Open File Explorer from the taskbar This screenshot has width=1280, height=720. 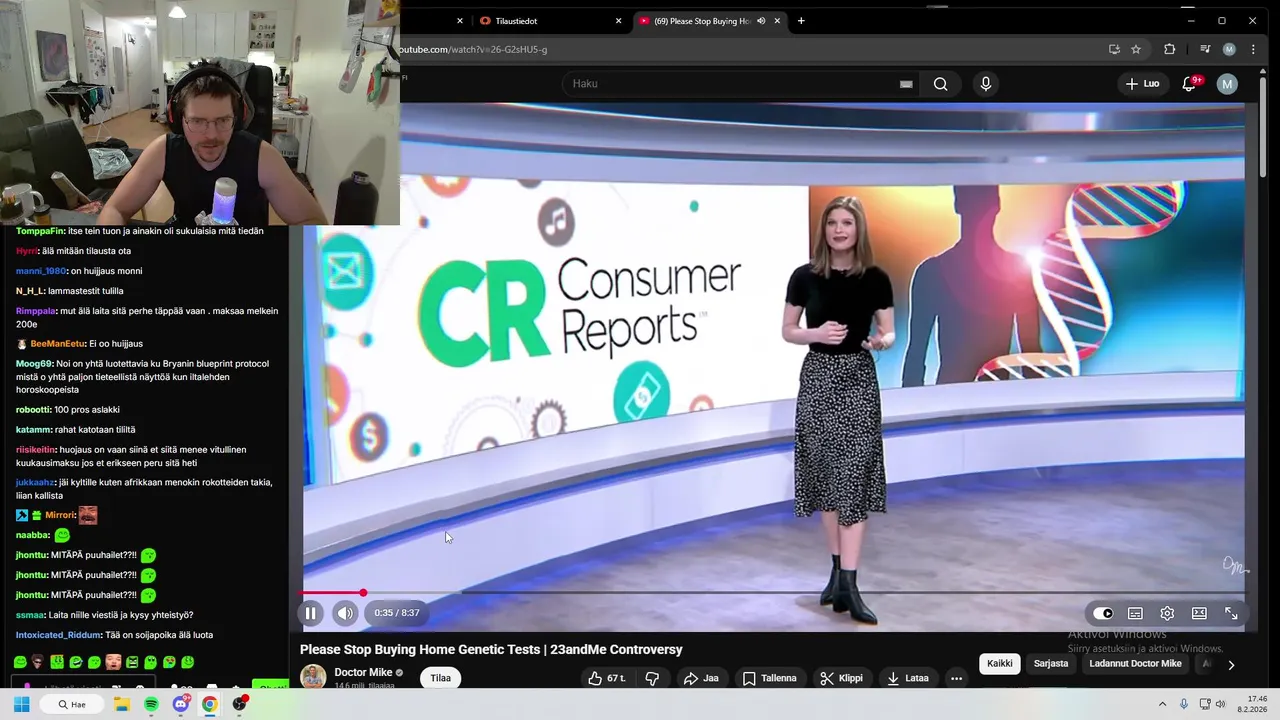[x=122, y=704]
